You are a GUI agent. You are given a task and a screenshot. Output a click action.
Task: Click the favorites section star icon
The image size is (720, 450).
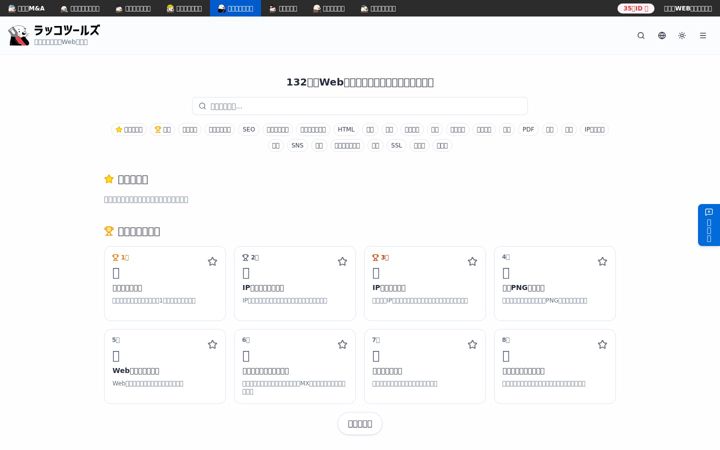pyautogui.click(x=109, y=179)
